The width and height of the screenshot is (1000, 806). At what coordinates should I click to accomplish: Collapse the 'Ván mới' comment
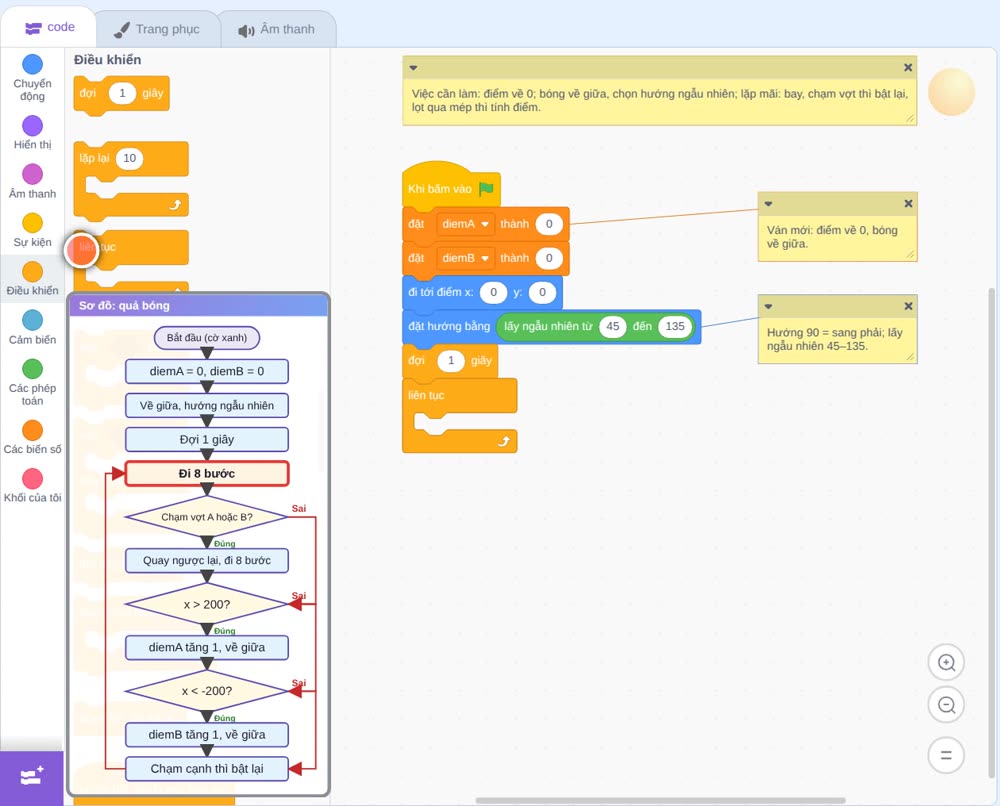click(x=768, y=204)
